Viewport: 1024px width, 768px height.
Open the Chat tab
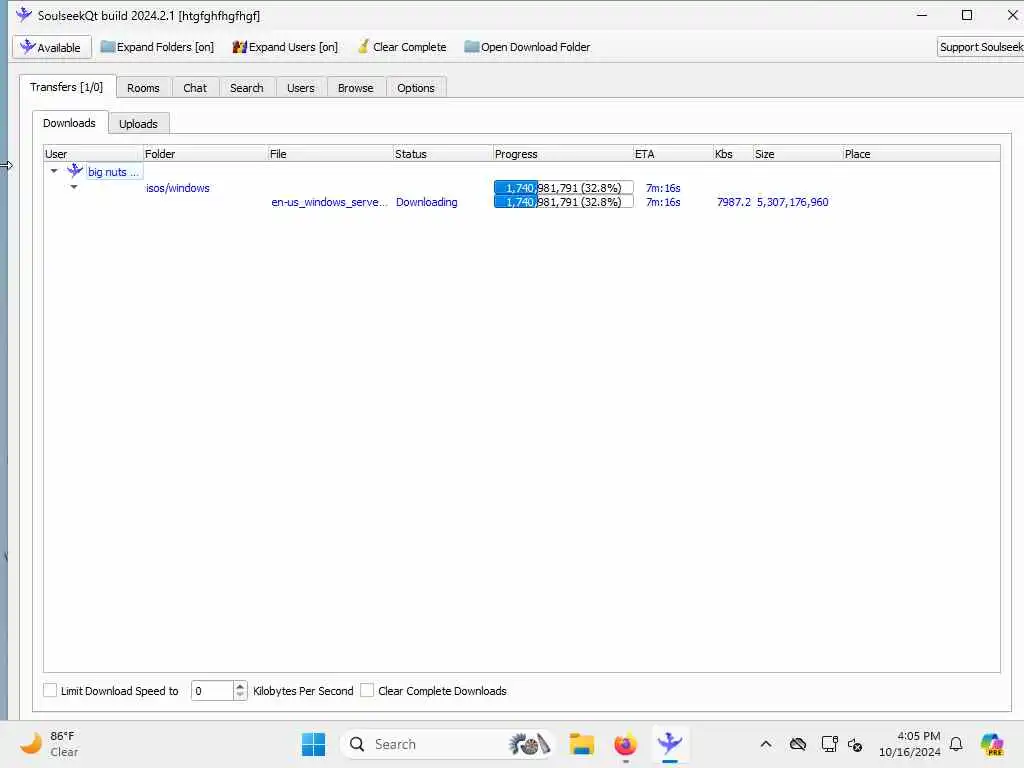(195, 88)
